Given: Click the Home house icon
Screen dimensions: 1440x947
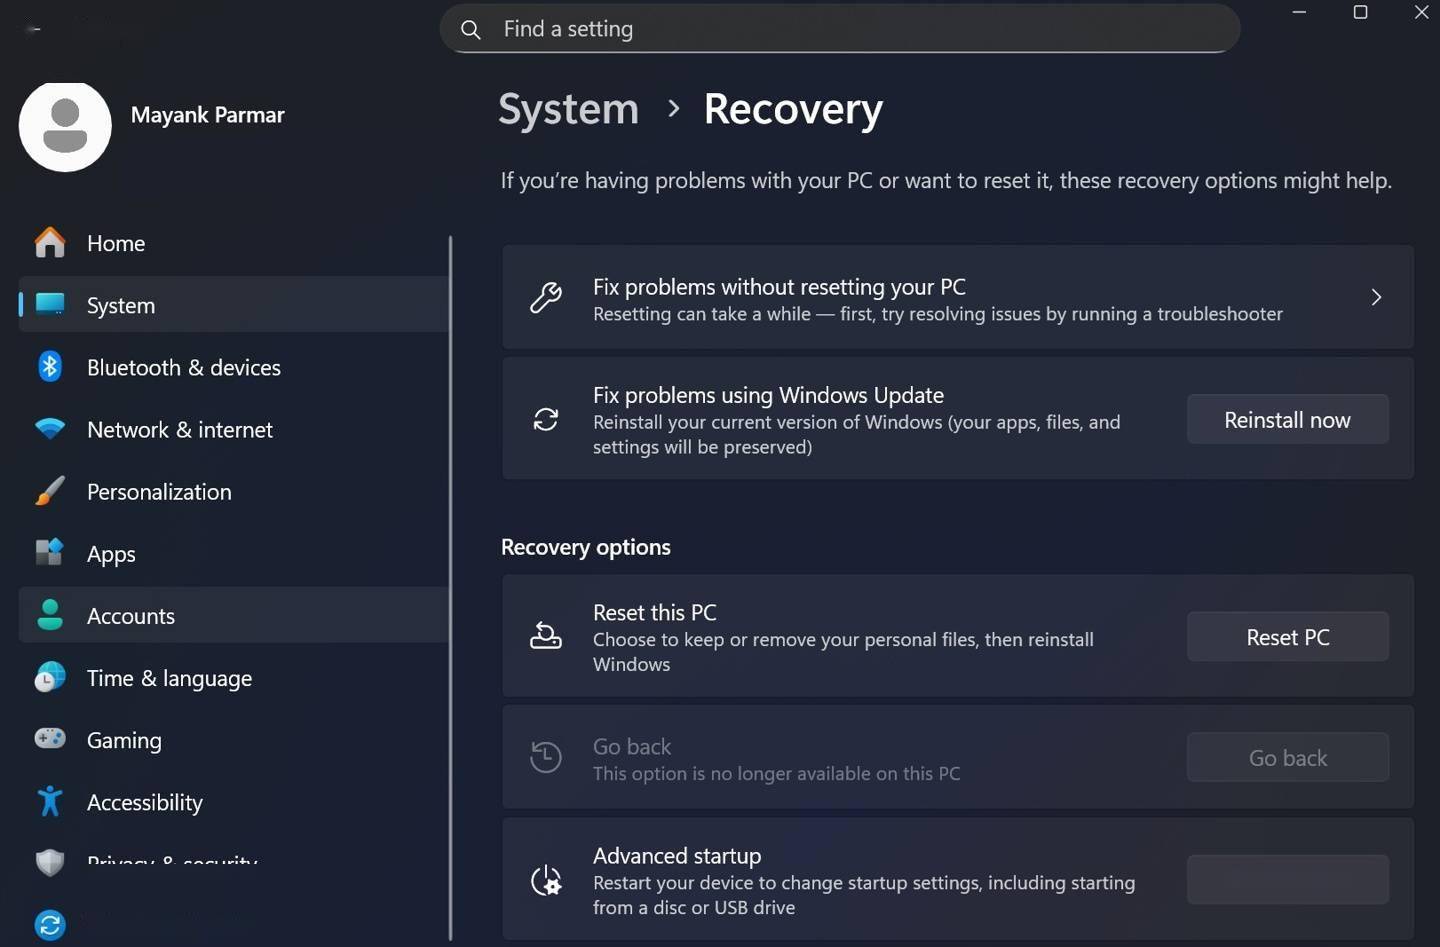Looking at the screenshot, I should tap(50, 242).
